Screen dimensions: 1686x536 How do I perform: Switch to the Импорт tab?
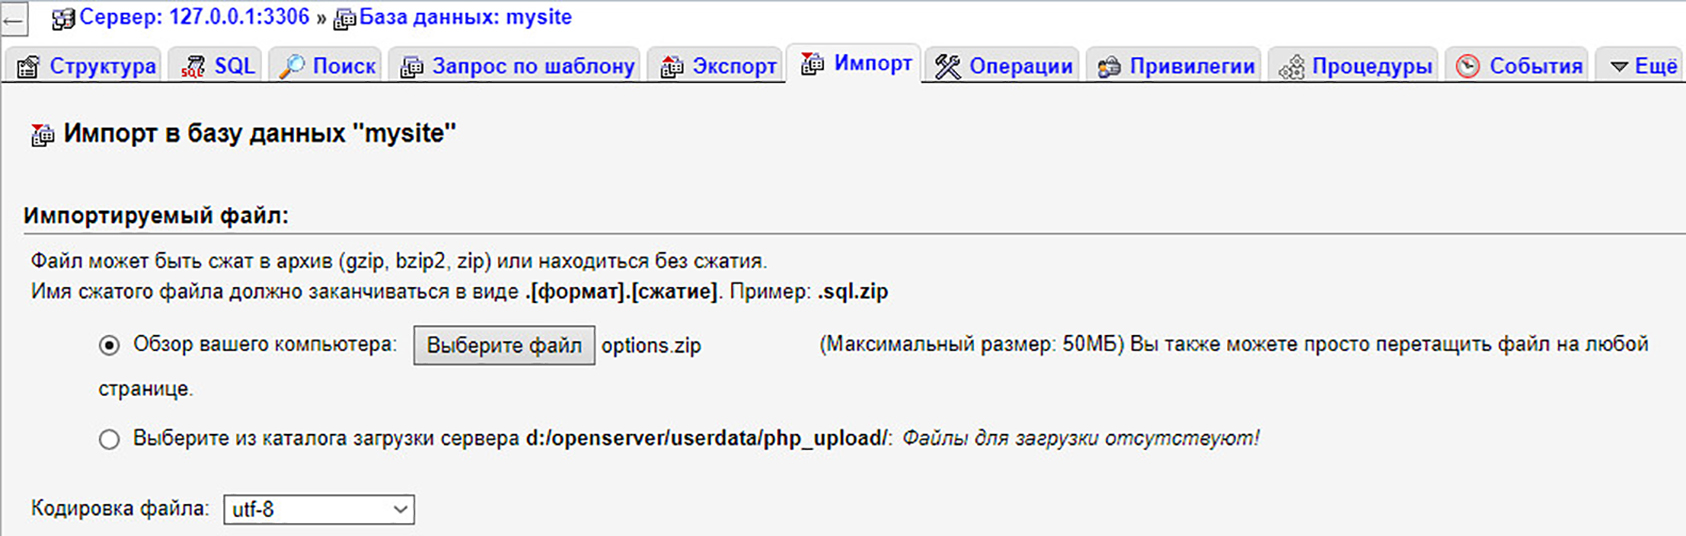point(872,64)
